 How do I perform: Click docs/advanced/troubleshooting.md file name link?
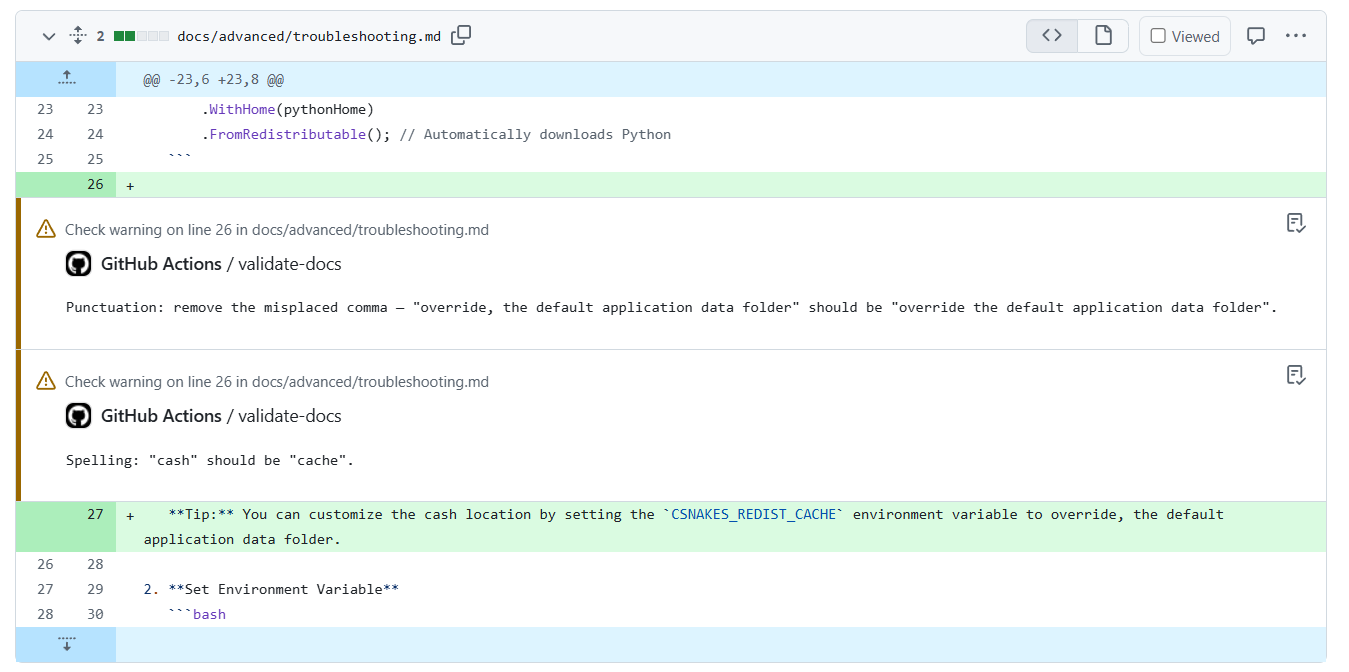pyautogui.click(x=309, y=36)
